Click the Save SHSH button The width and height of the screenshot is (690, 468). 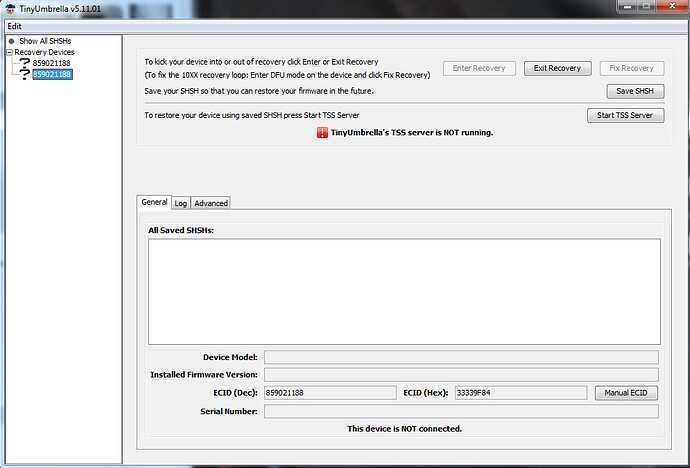pos(635,91)
